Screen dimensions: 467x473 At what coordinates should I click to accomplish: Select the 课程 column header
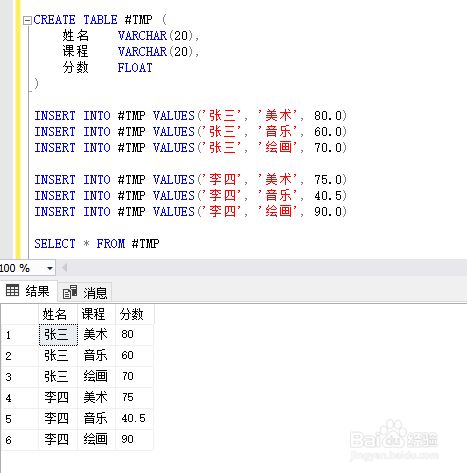click(96, 314)
